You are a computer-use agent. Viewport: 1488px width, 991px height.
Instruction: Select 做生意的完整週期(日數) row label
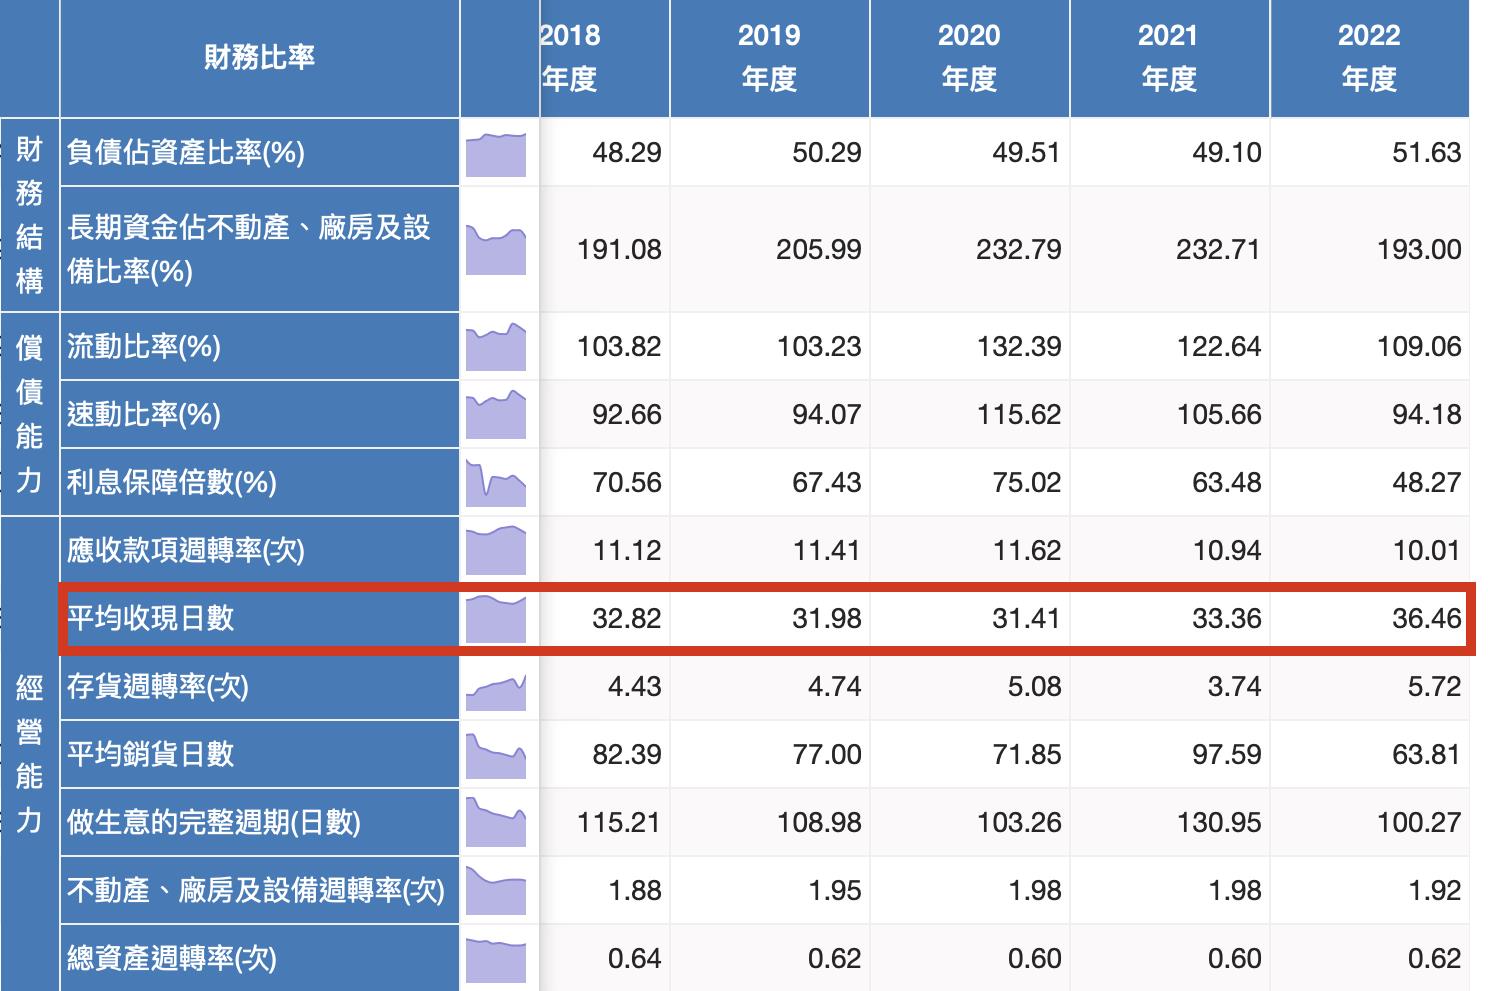214,822
